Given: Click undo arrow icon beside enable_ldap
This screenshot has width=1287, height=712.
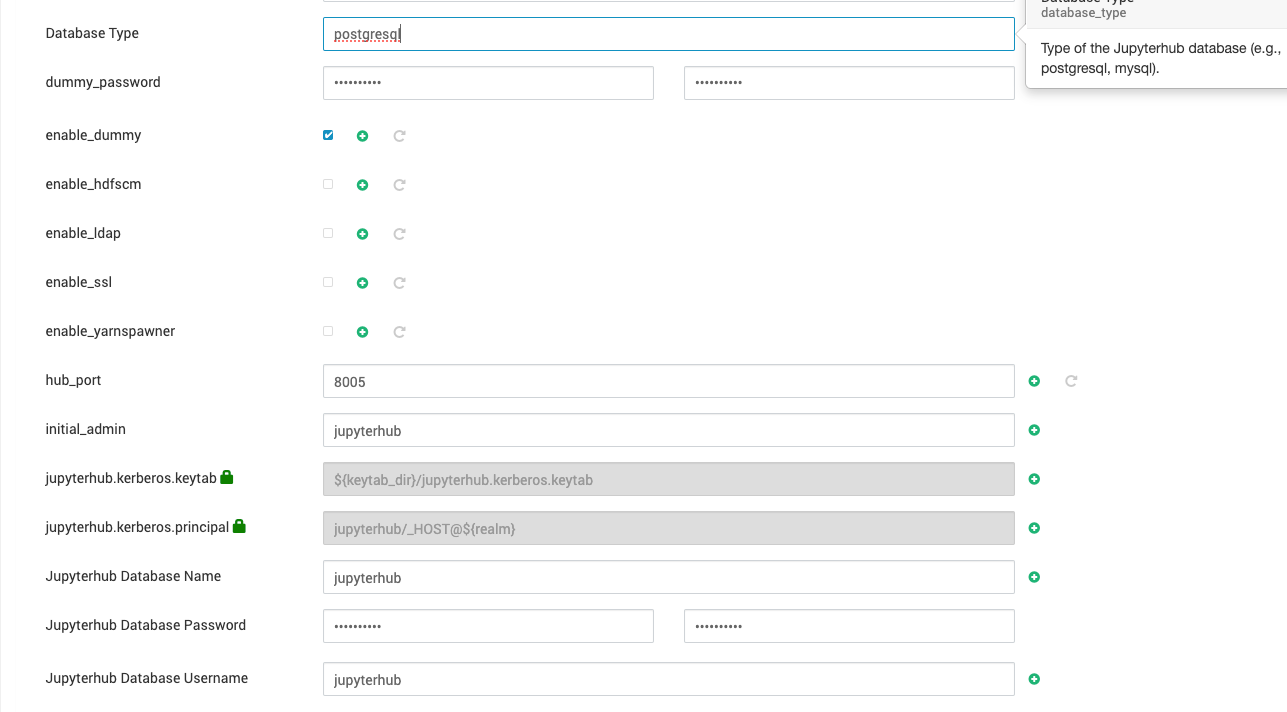Looking at the screenshot, I should (x=399, y=234).
